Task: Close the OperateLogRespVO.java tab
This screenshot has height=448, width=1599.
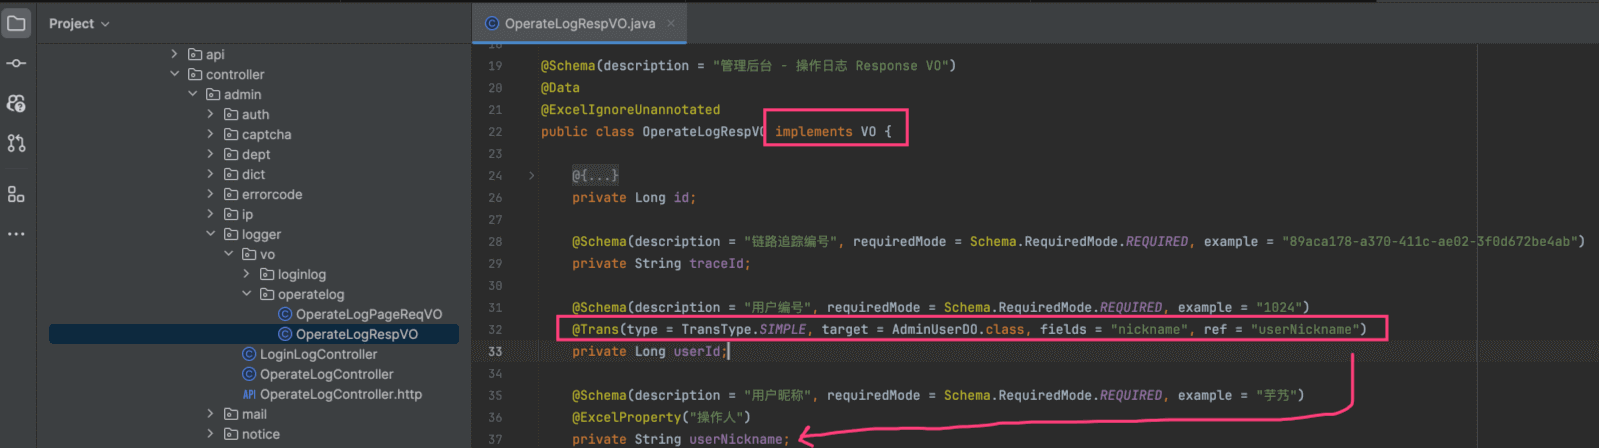Action: click(671, 23)
